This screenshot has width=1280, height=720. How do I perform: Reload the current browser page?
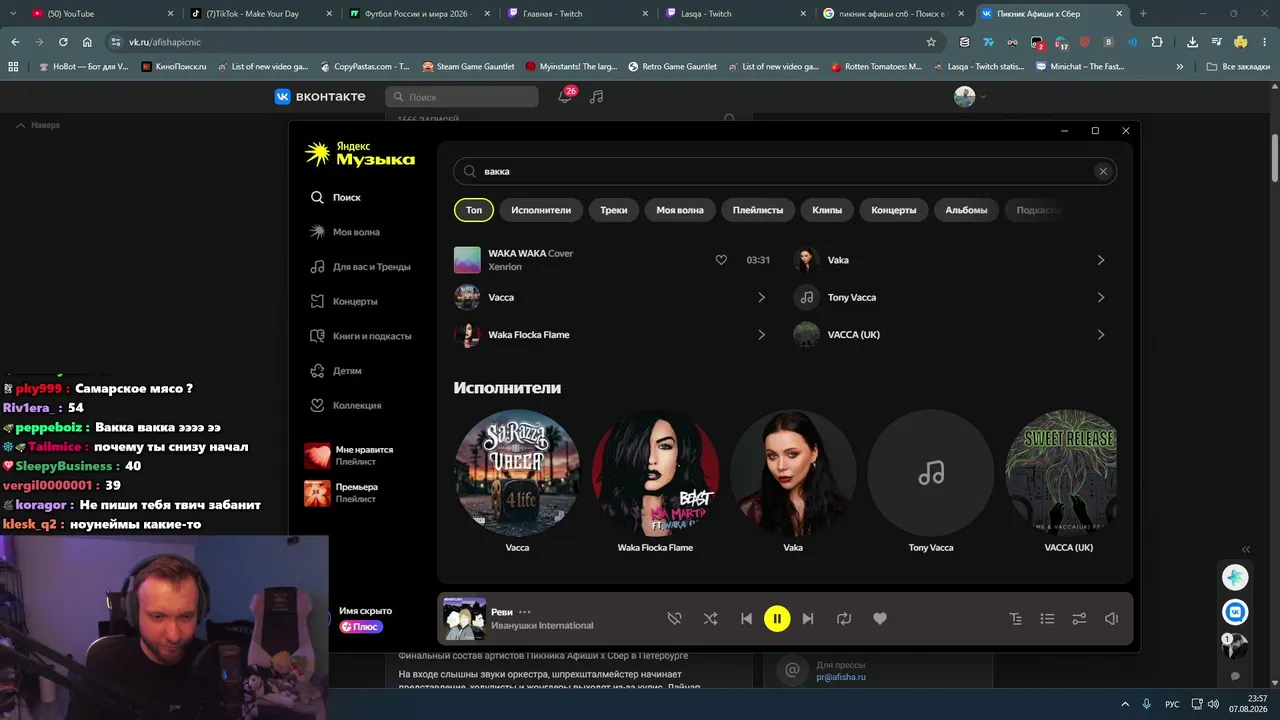pos(63,42)
